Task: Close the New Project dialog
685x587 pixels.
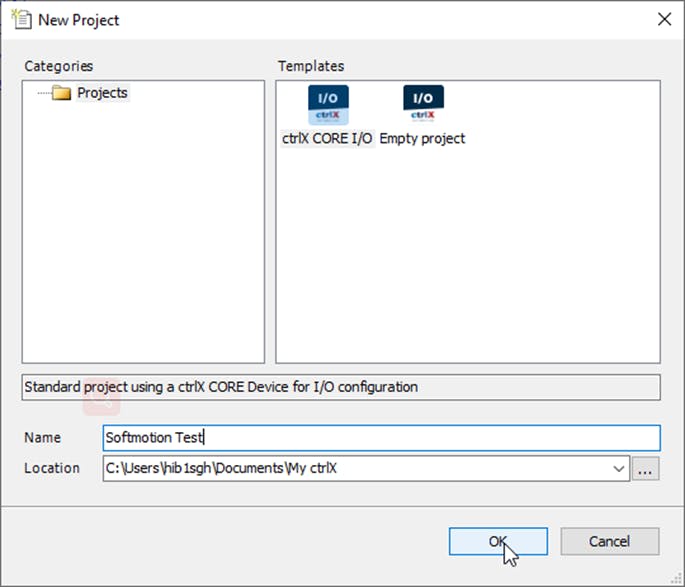Action: click(664, 19)
